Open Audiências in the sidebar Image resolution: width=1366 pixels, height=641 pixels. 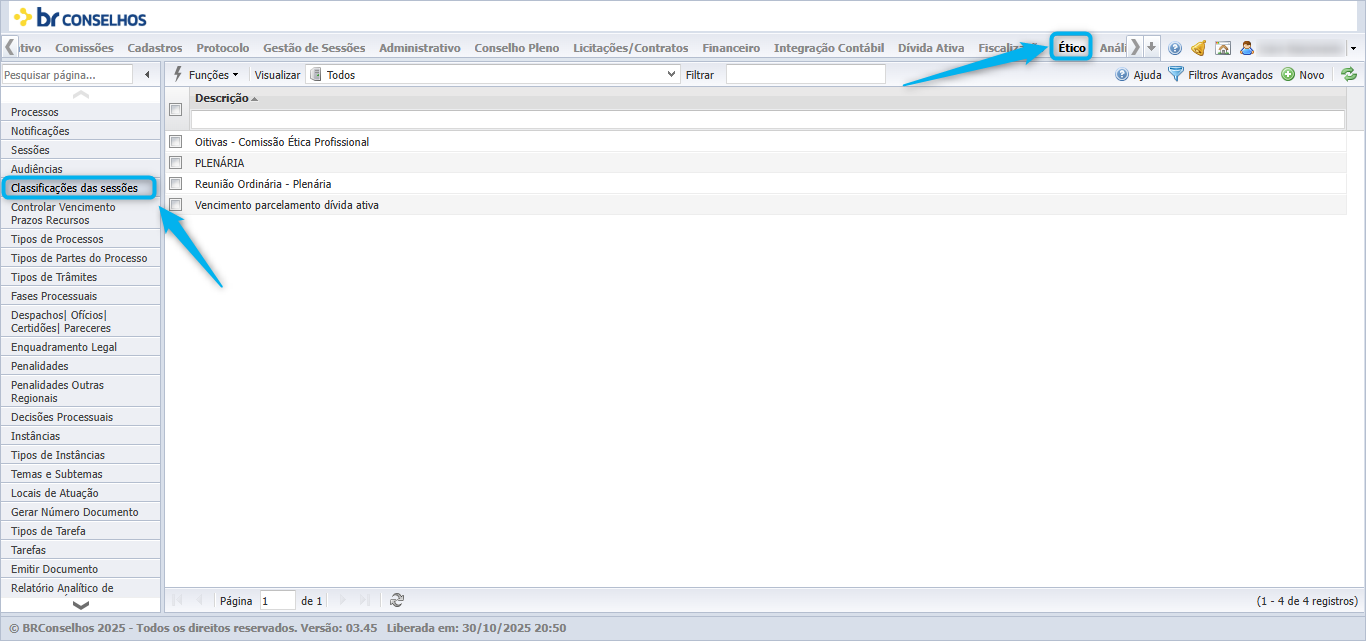click(80, 169)
